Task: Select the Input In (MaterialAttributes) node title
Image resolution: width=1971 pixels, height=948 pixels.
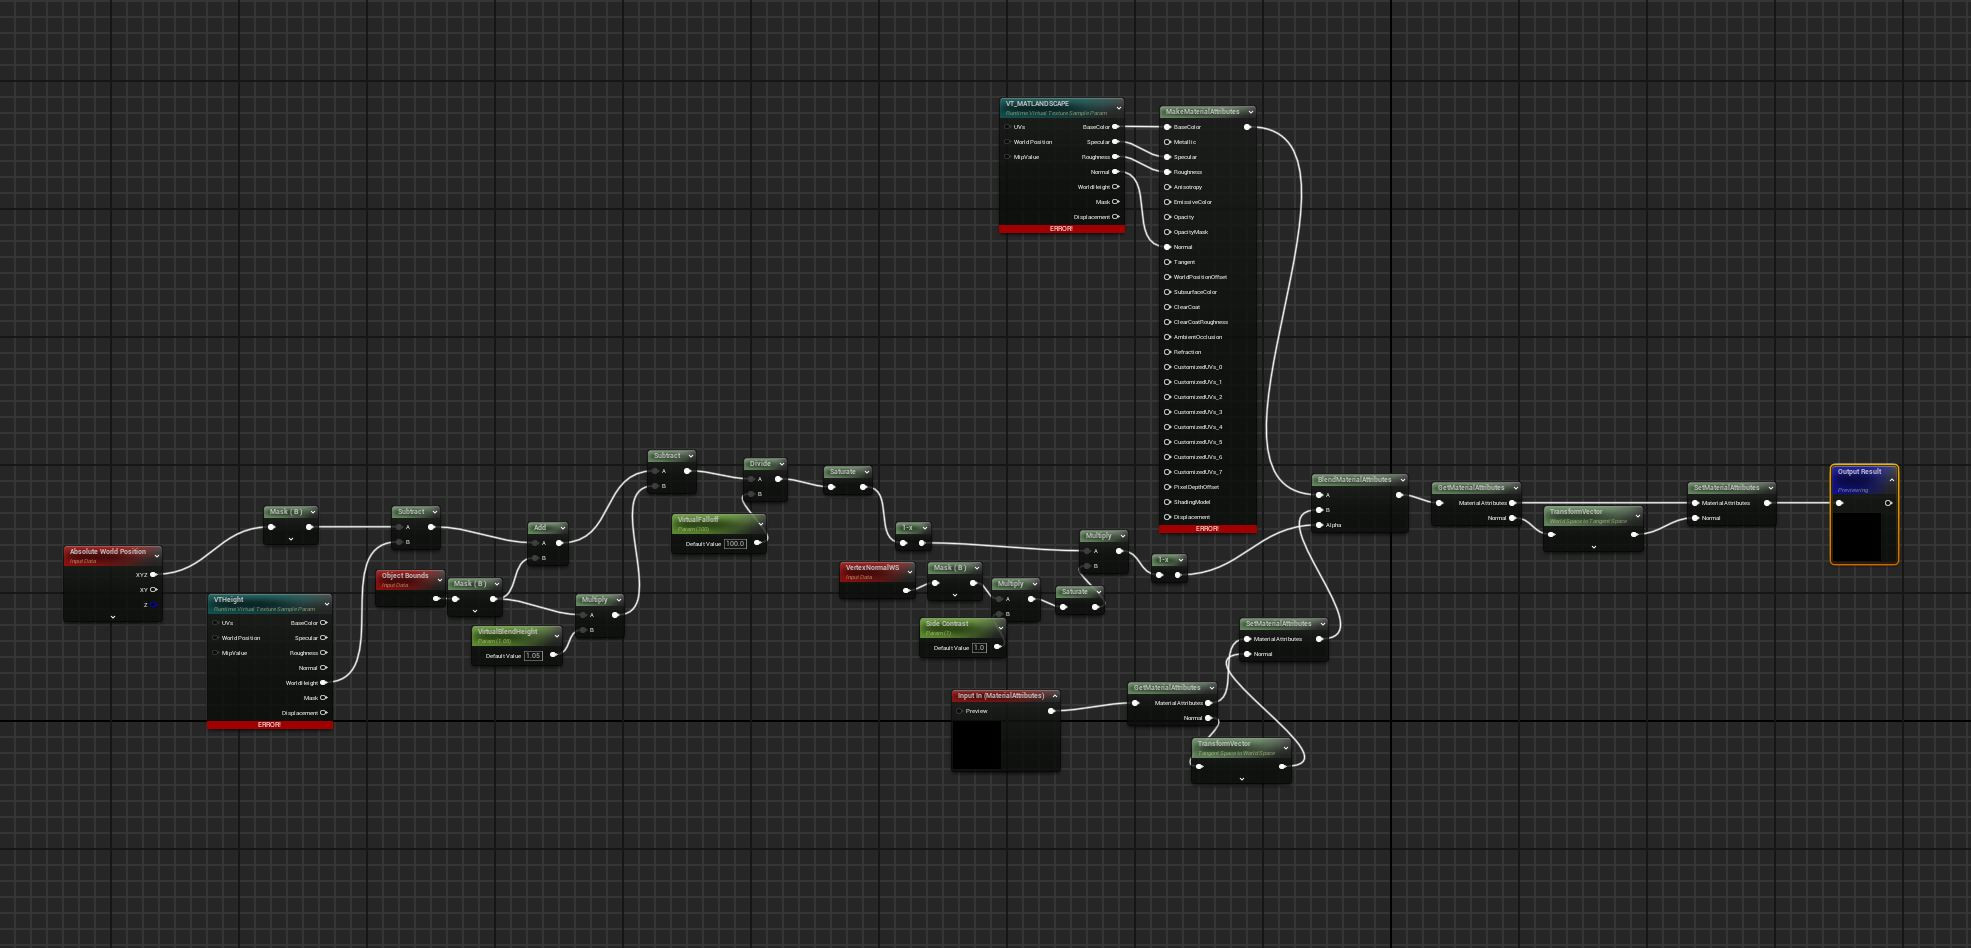Action: (1000, 696)
